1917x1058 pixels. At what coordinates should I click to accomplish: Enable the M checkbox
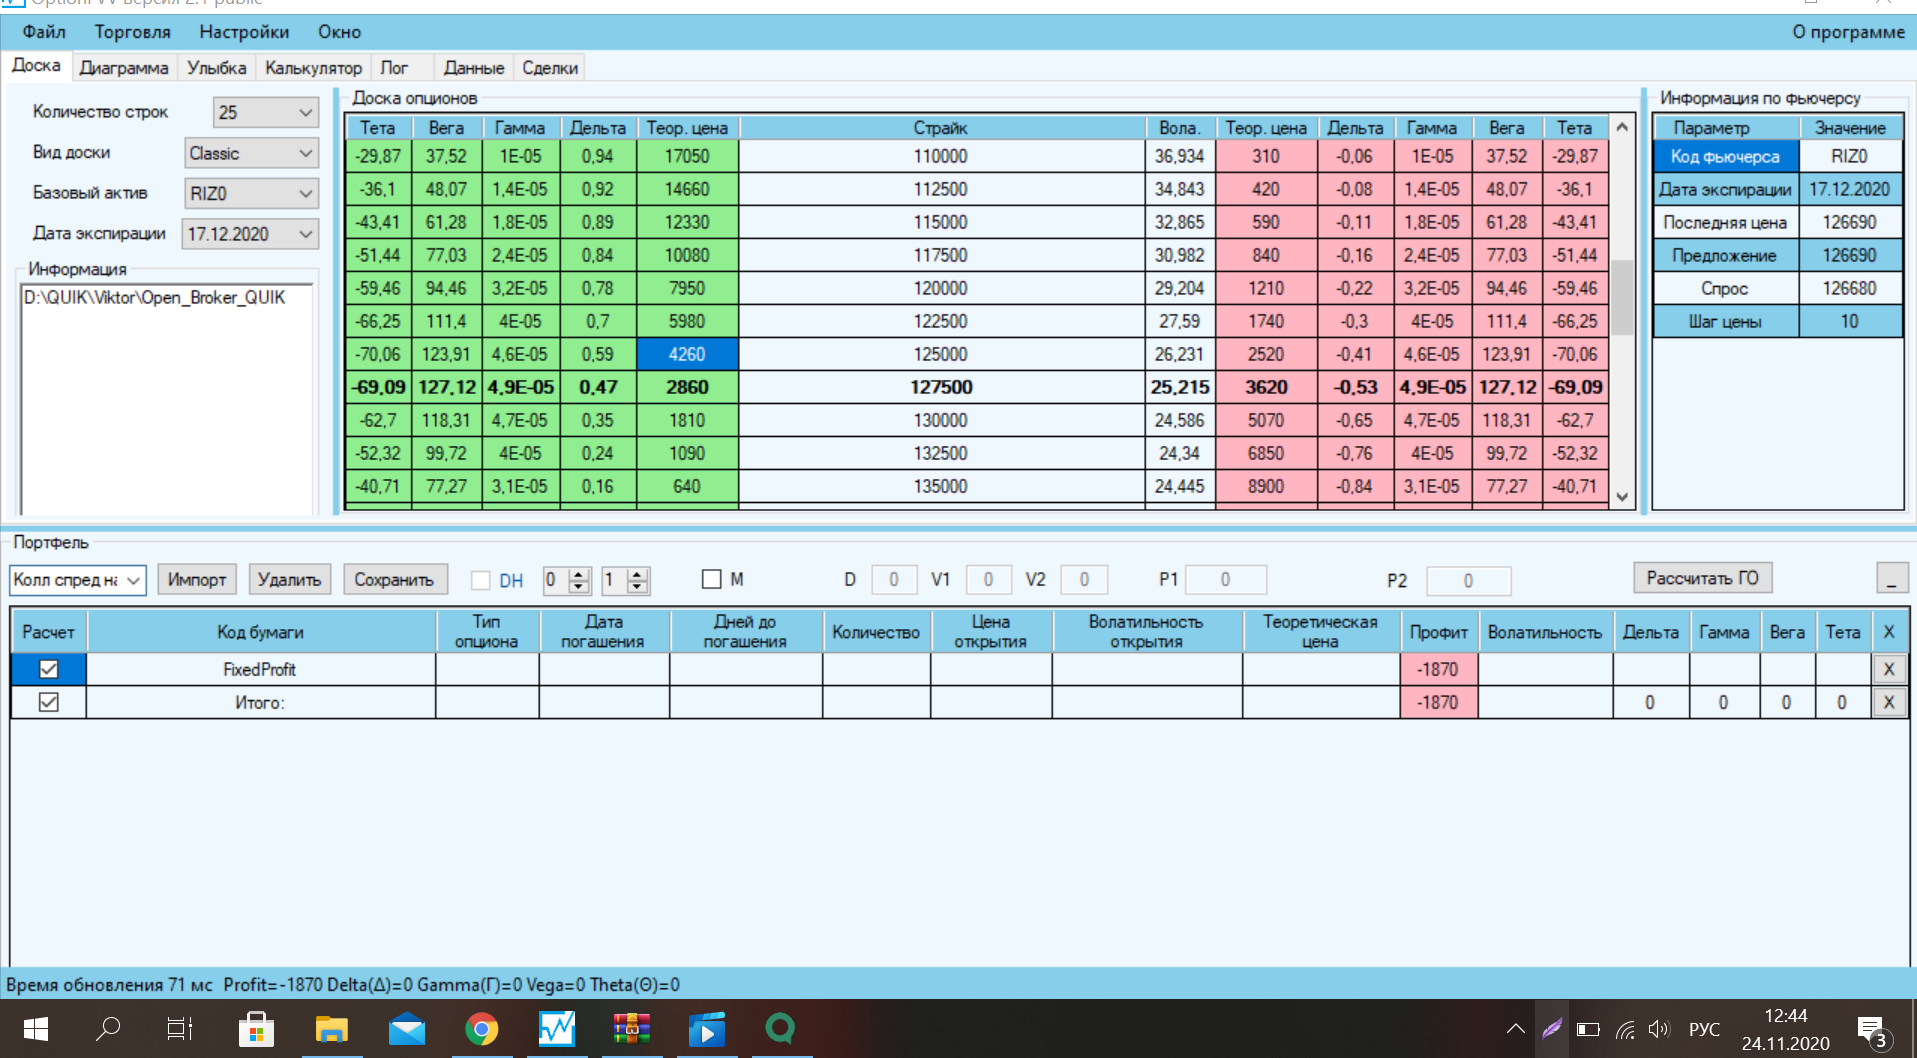(x=712, y=579)
